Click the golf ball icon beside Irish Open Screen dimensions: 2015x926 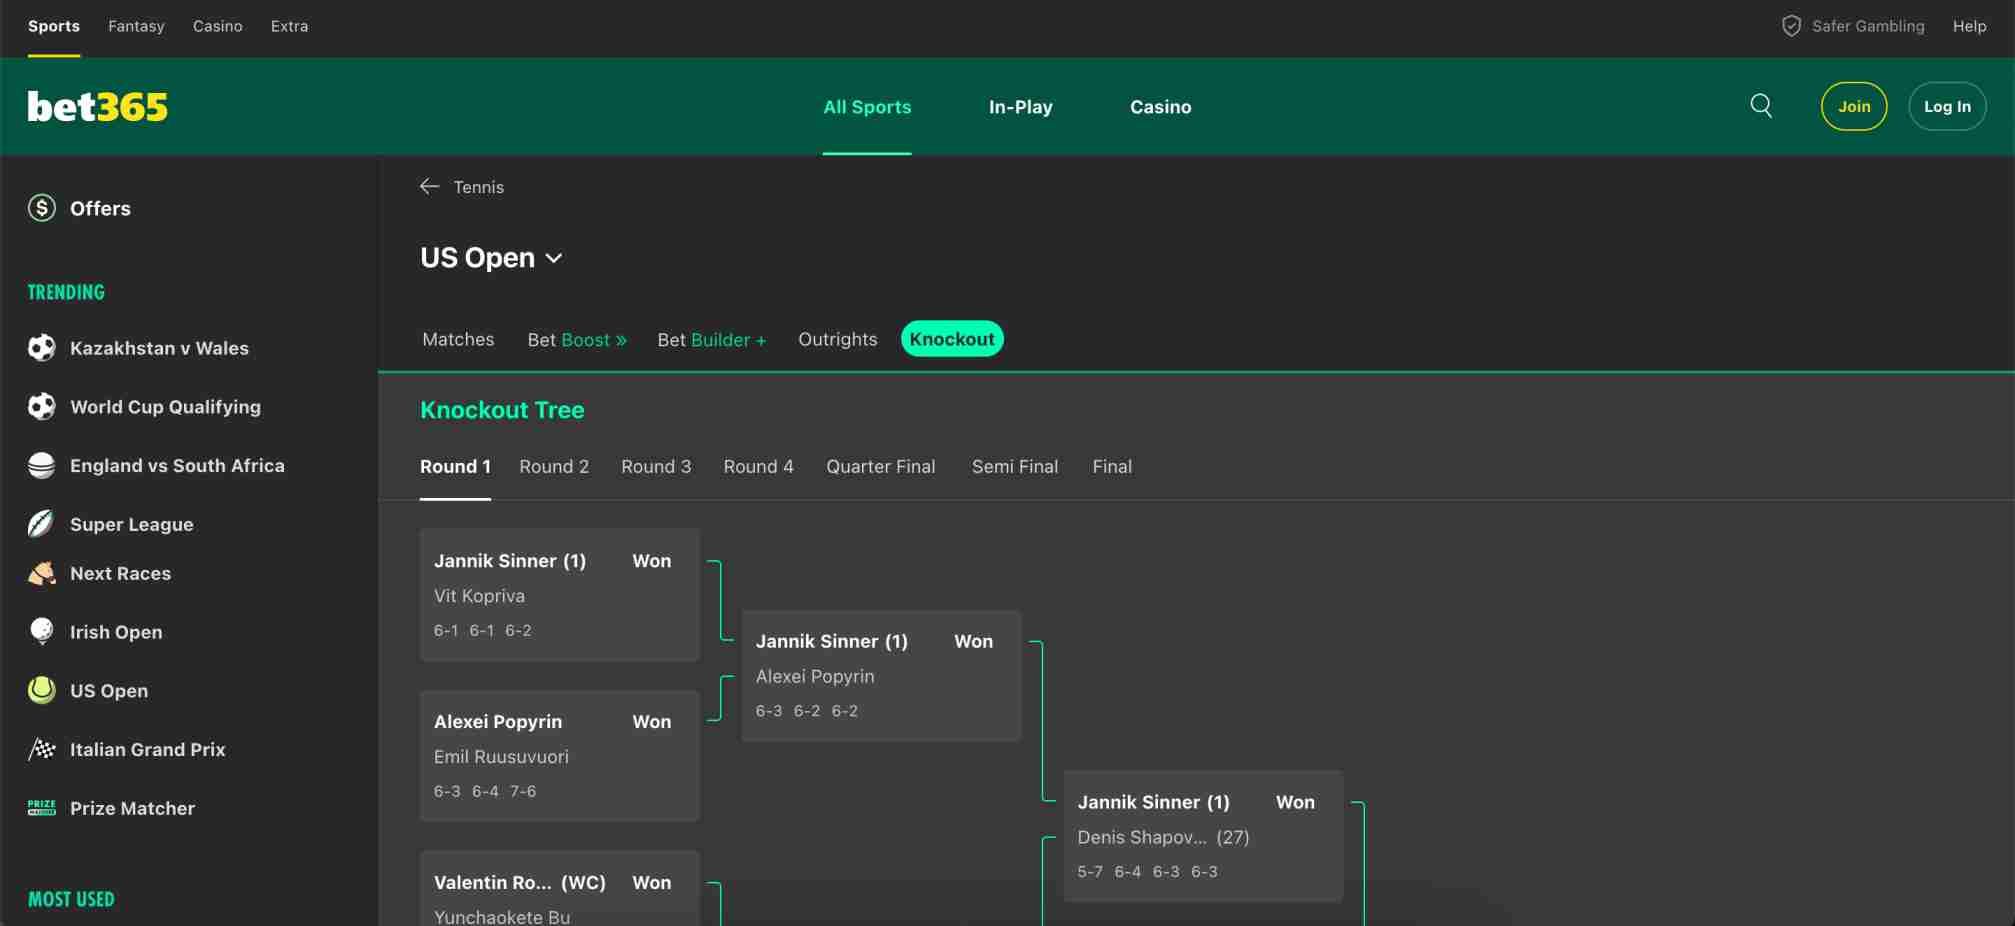point(42,632)
